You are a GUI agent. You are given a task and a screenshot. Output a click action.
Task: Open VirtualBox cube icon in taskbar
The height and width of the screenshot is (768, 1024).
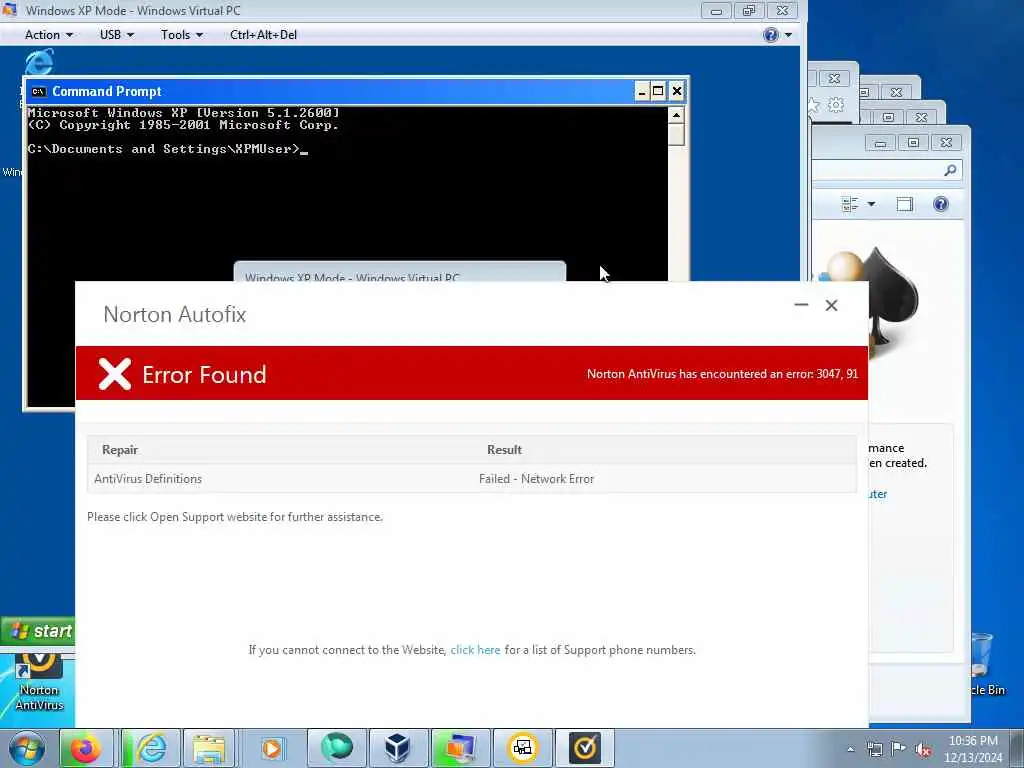pos(398,748)
